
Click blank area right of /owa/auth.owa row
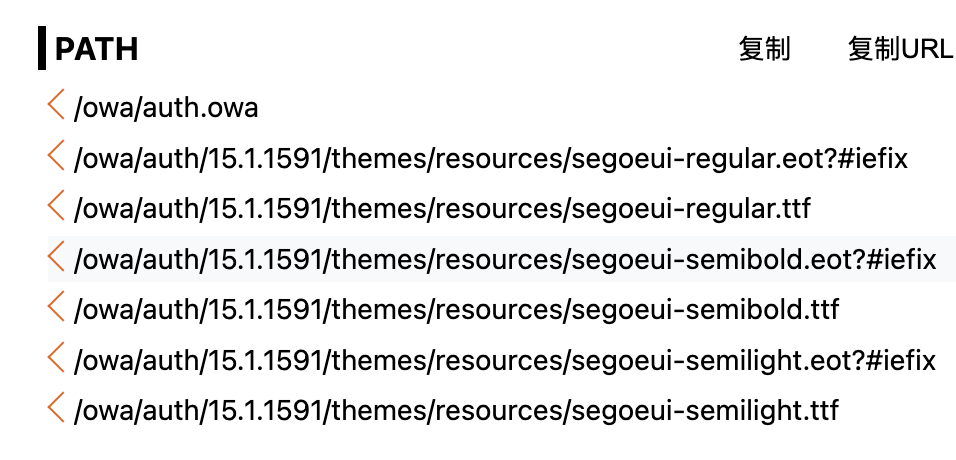point(600,108)
